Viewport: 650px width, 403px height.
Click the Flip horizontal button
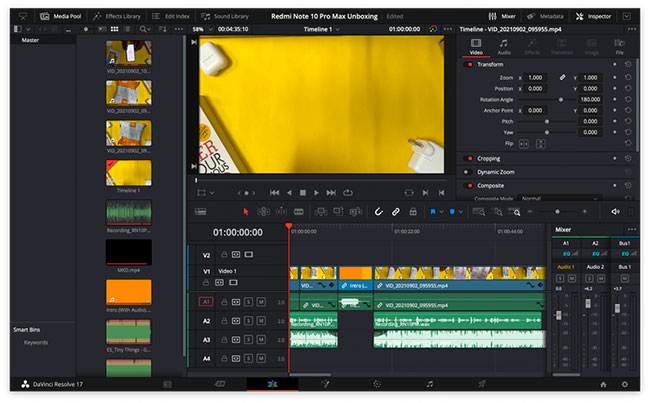(x=524, y=144)
